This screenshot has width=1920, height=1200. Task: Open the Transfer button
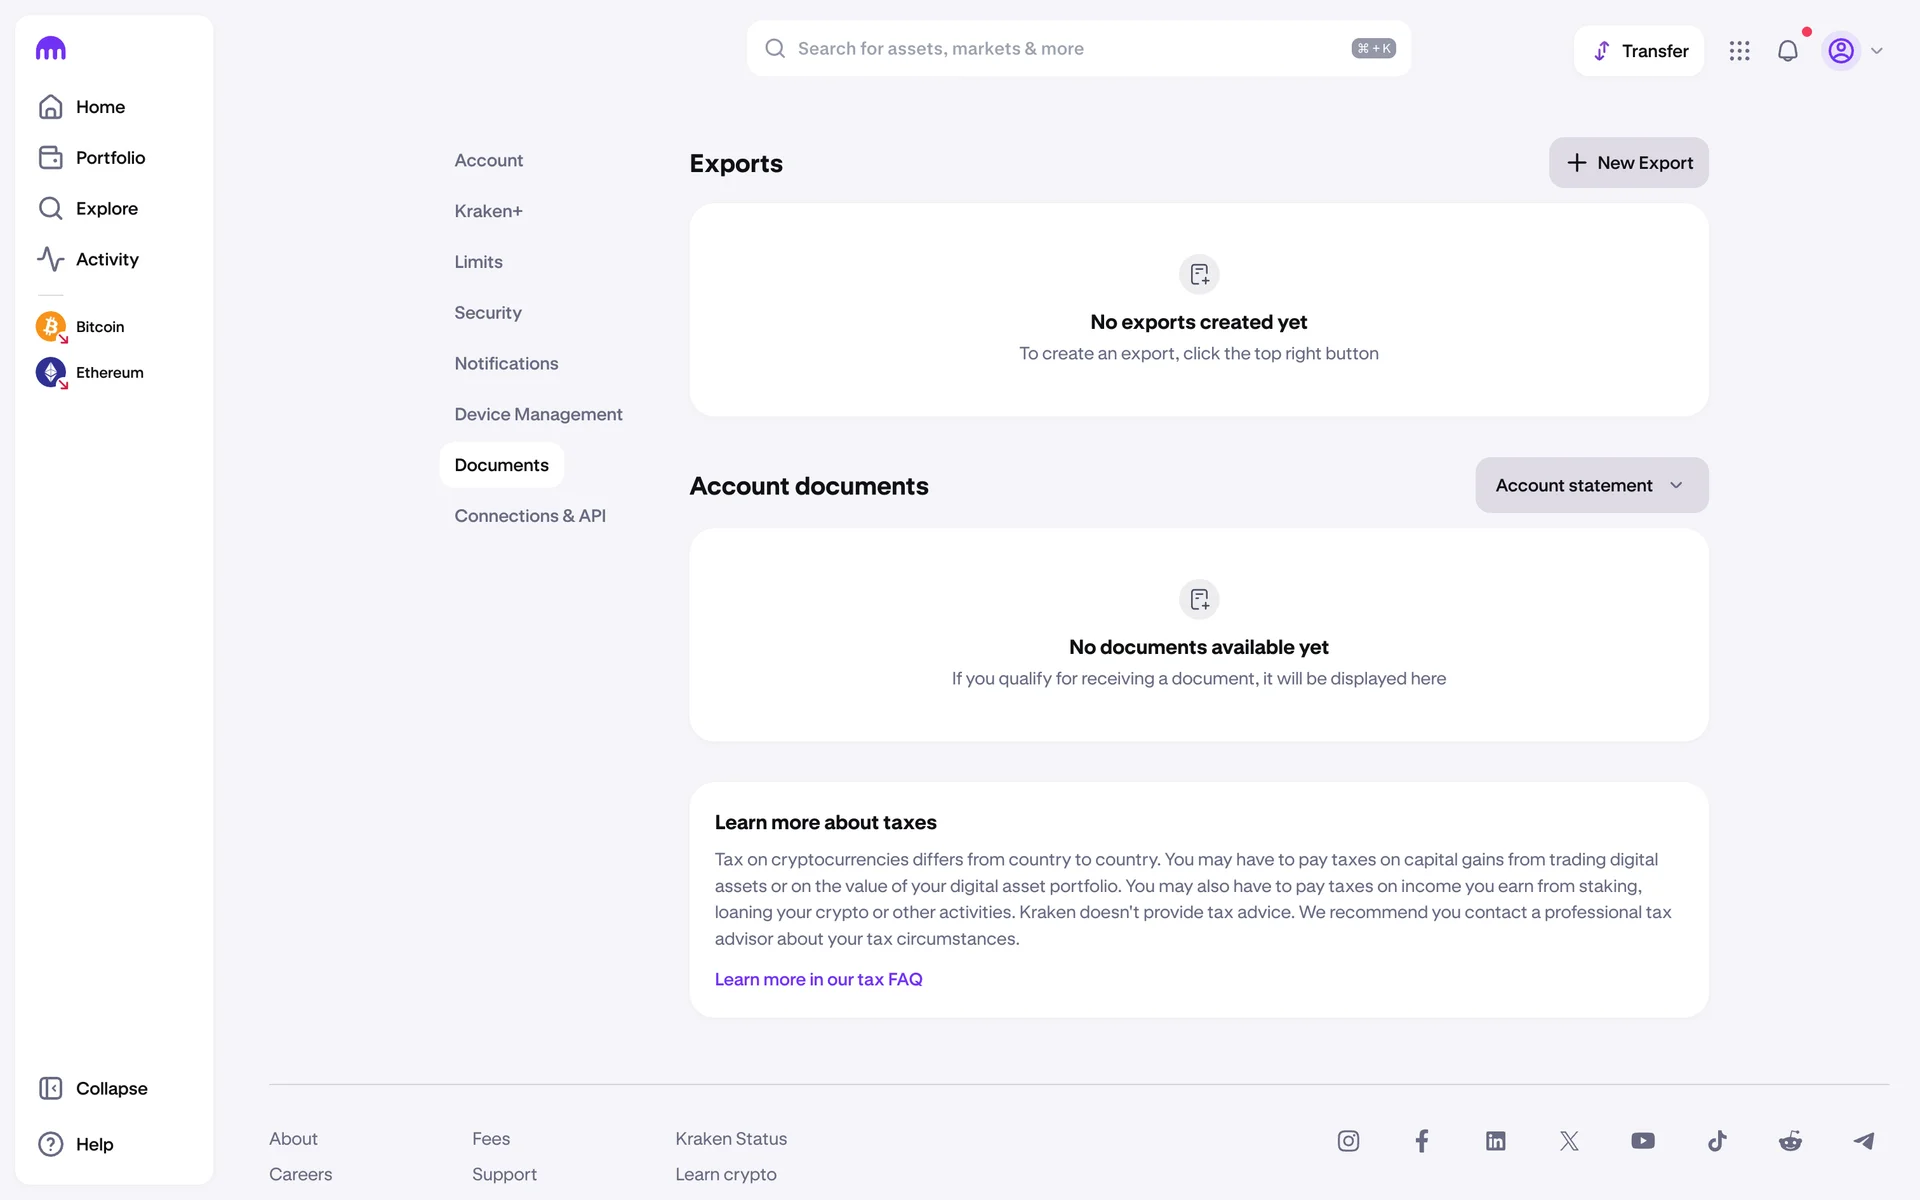click(x=1638, y=51)
